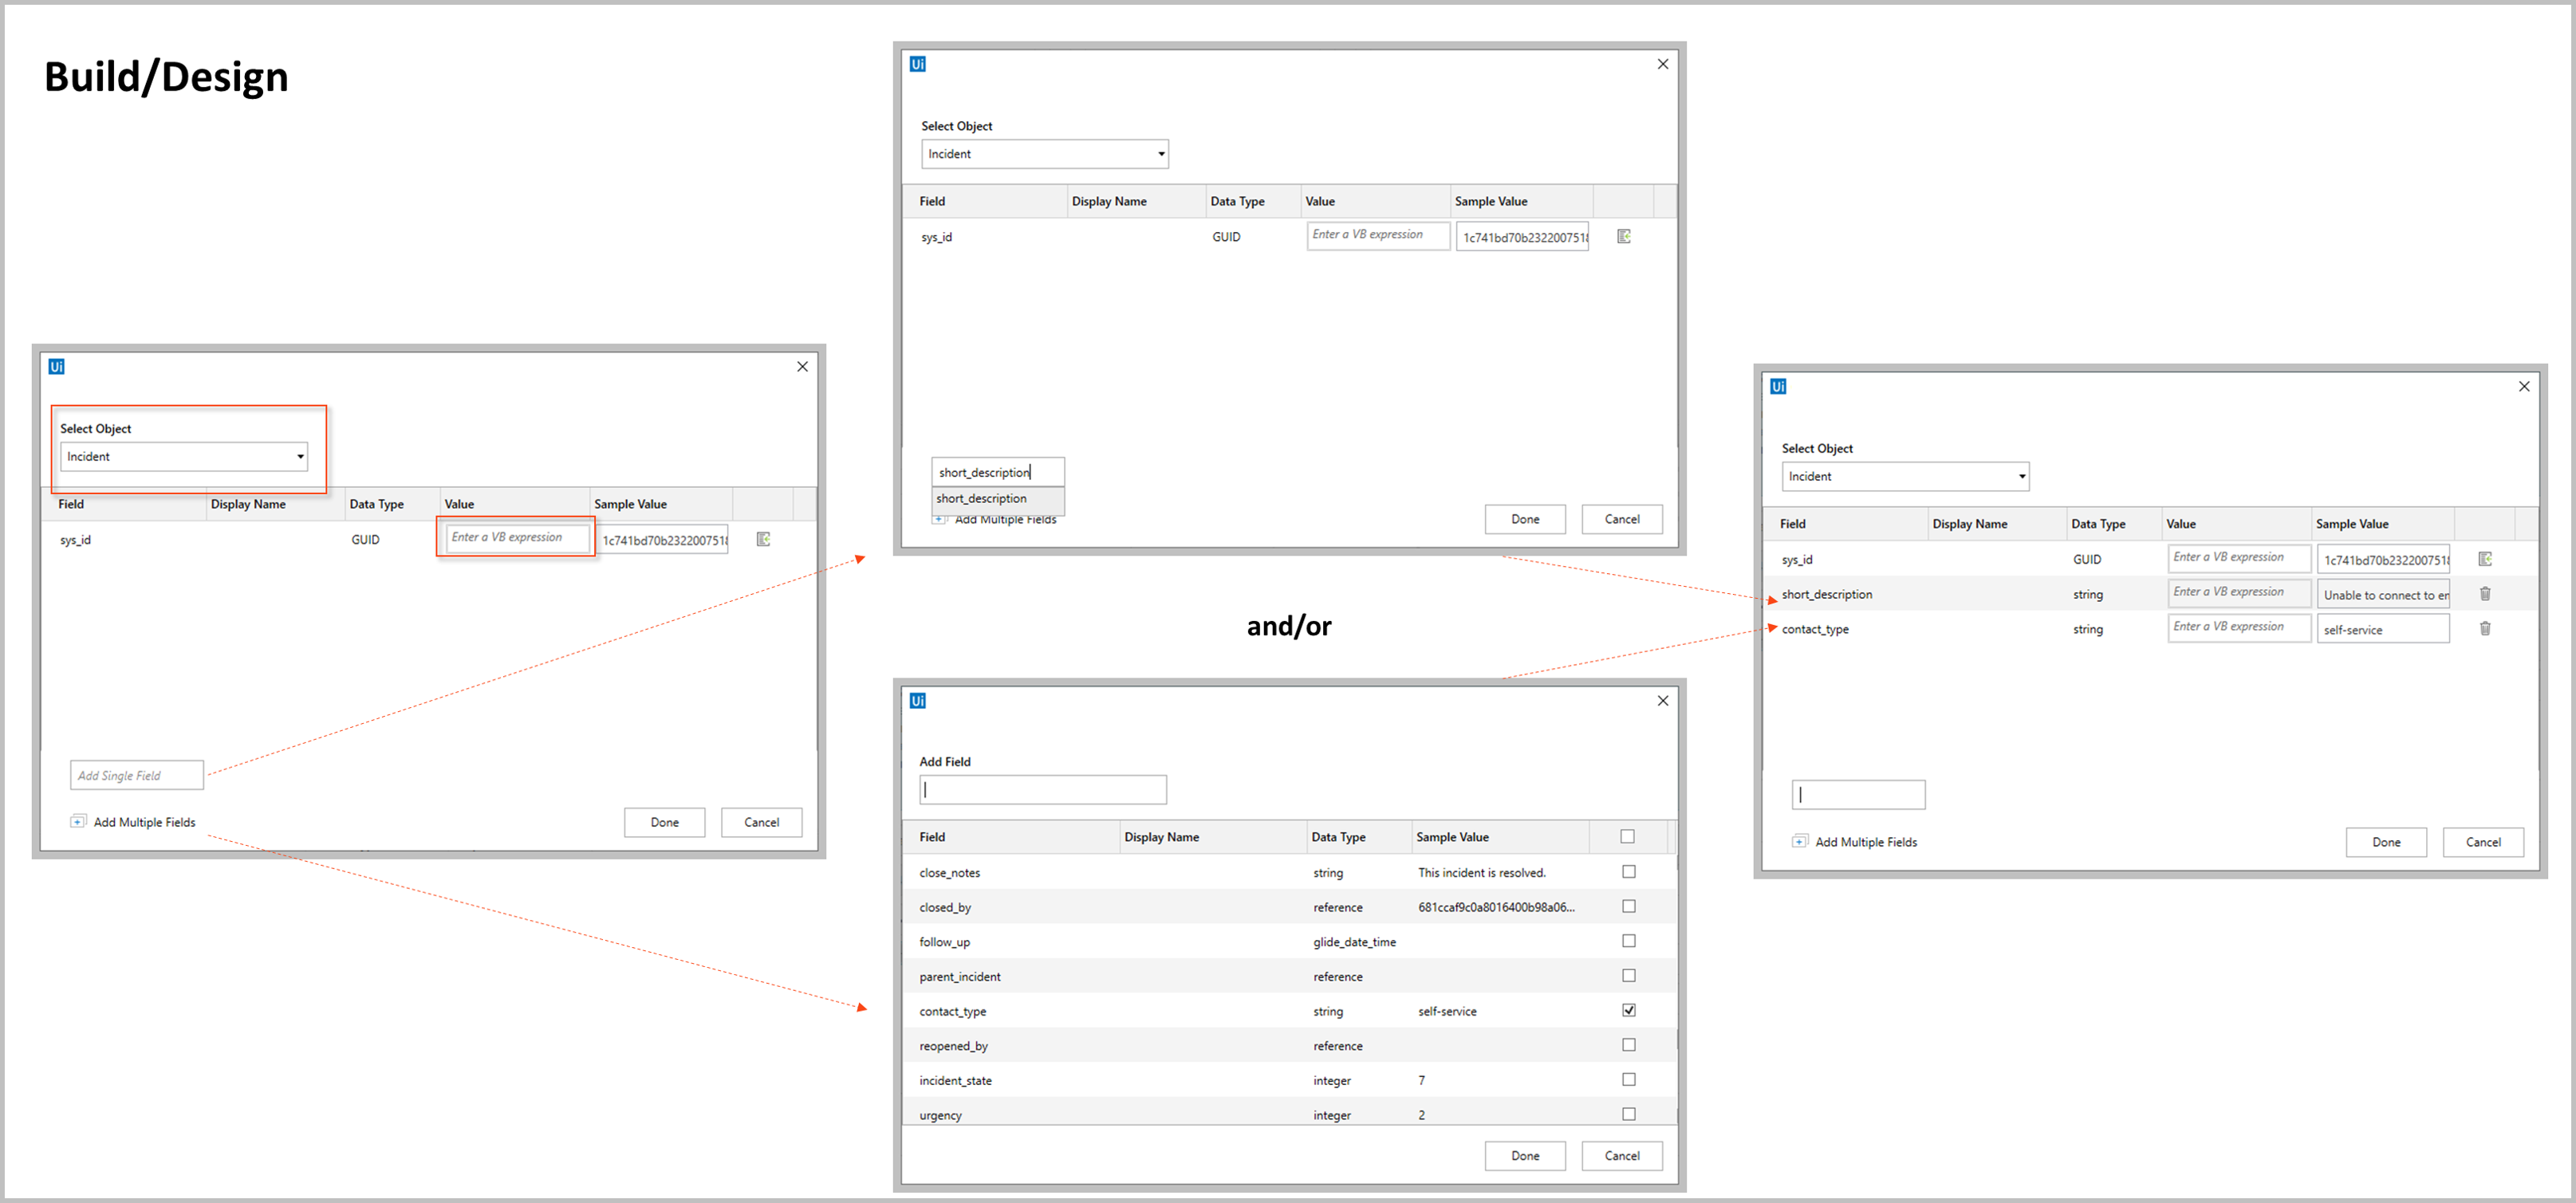Image resolution: width=2576 pixels, height=1203 pixels.
Task: Click UiPath logo in left dialog
Action: pyautogui.click(x=56, y=367)
